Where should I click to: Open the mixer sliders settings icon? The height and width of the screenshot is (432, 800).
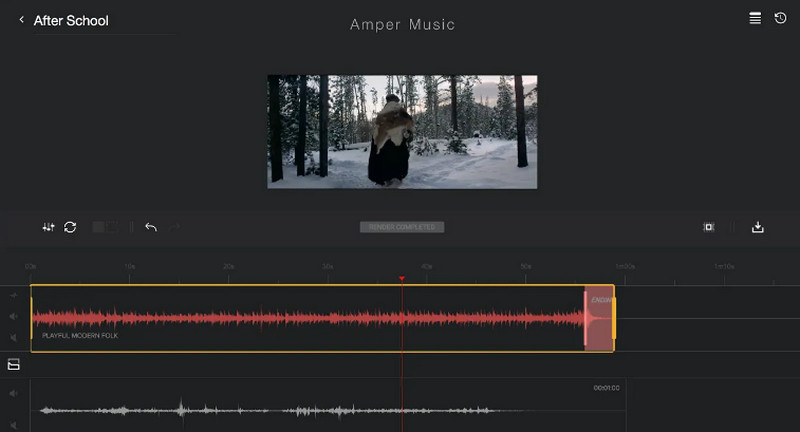tap(48, 227)
